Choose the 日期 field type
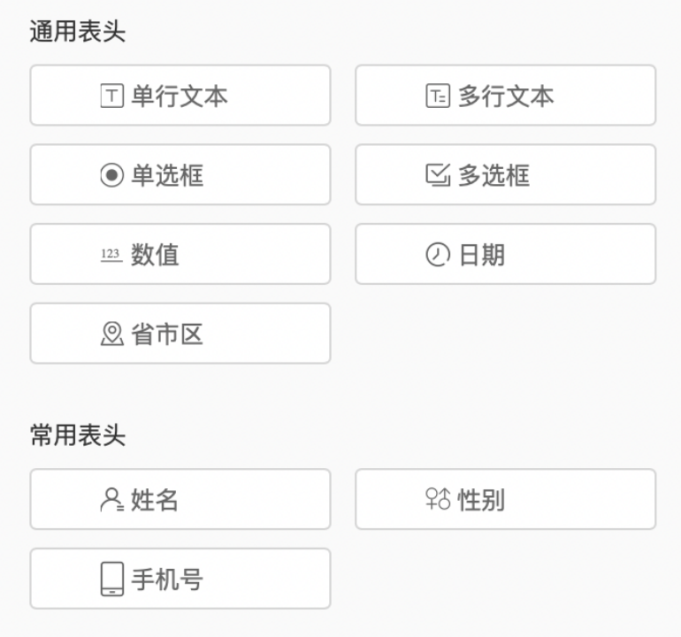 [x=482, y=255]
